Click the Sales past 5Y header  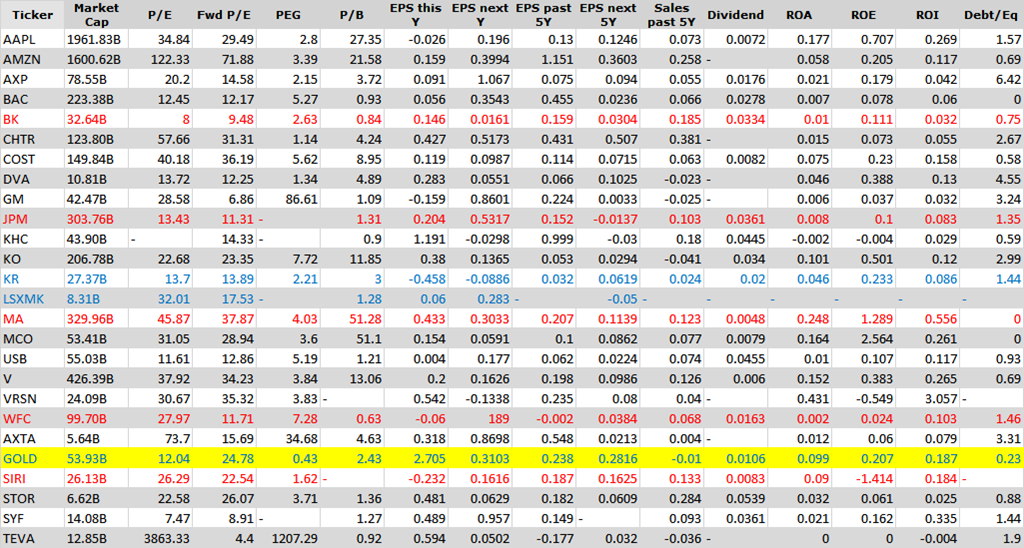(x=673, y=14)
